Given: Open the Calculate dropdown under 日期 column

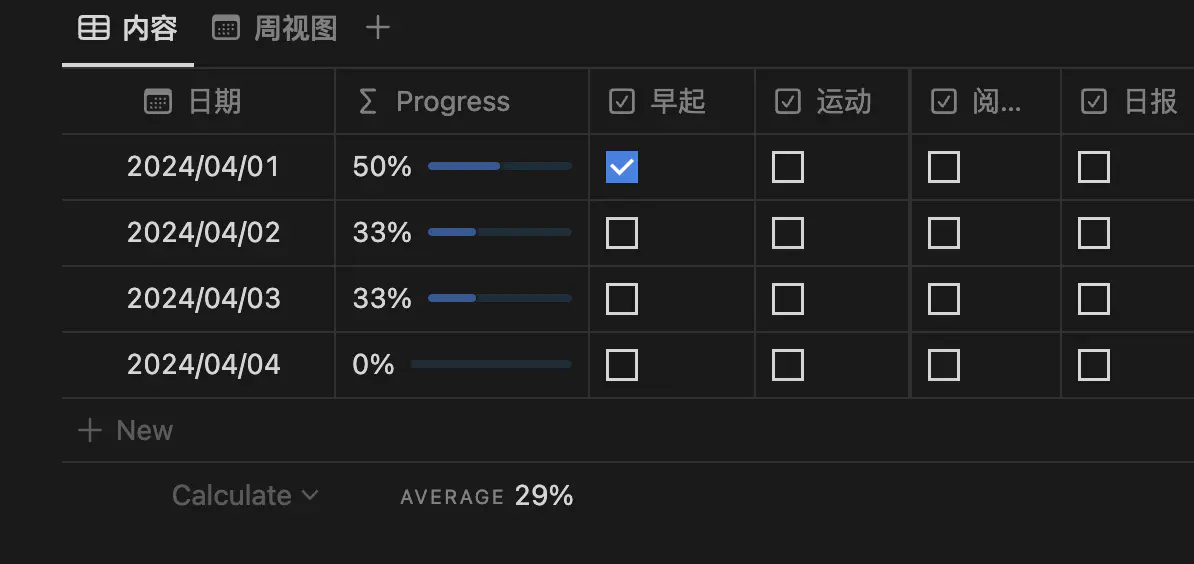Looking at the screenshot, I should tap(245, 495).
